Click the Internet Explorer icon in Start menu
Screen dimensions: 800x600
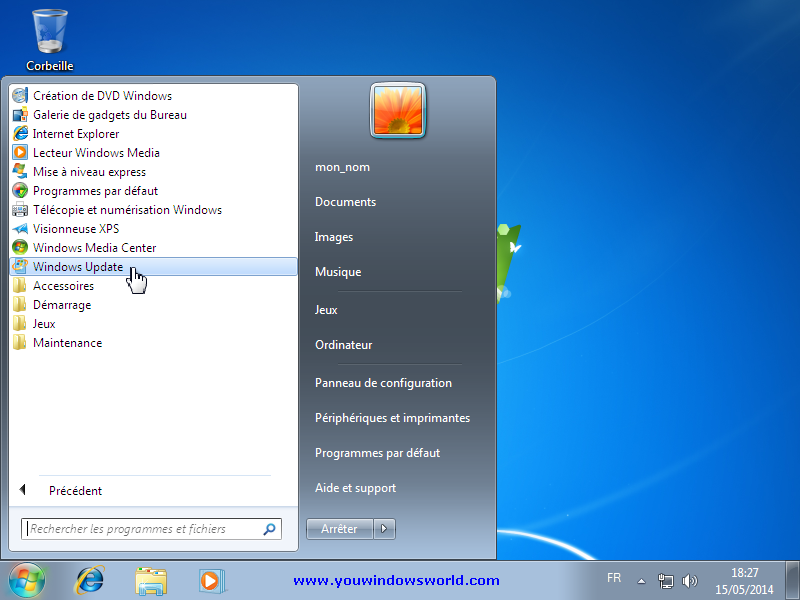click(20, 133)
